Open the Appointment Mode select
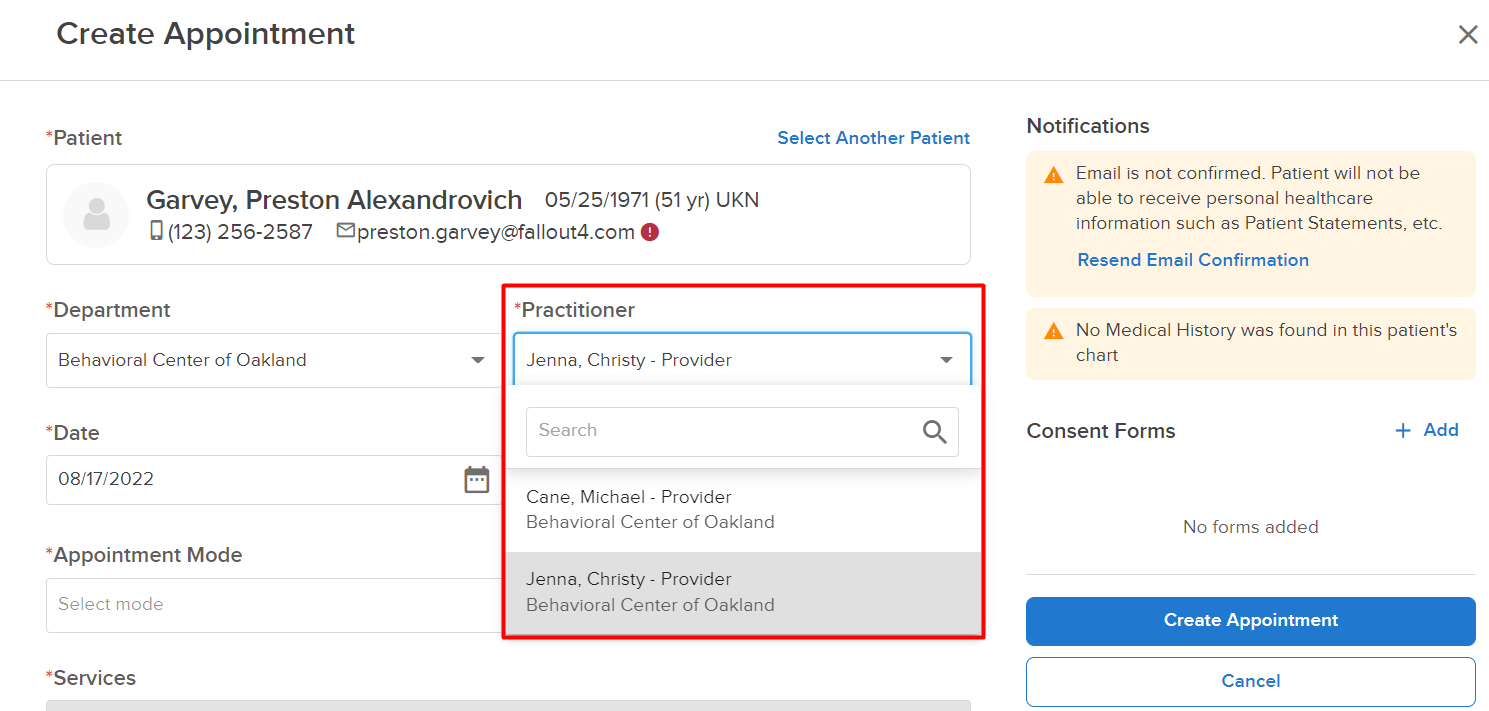 pos(274,605)
